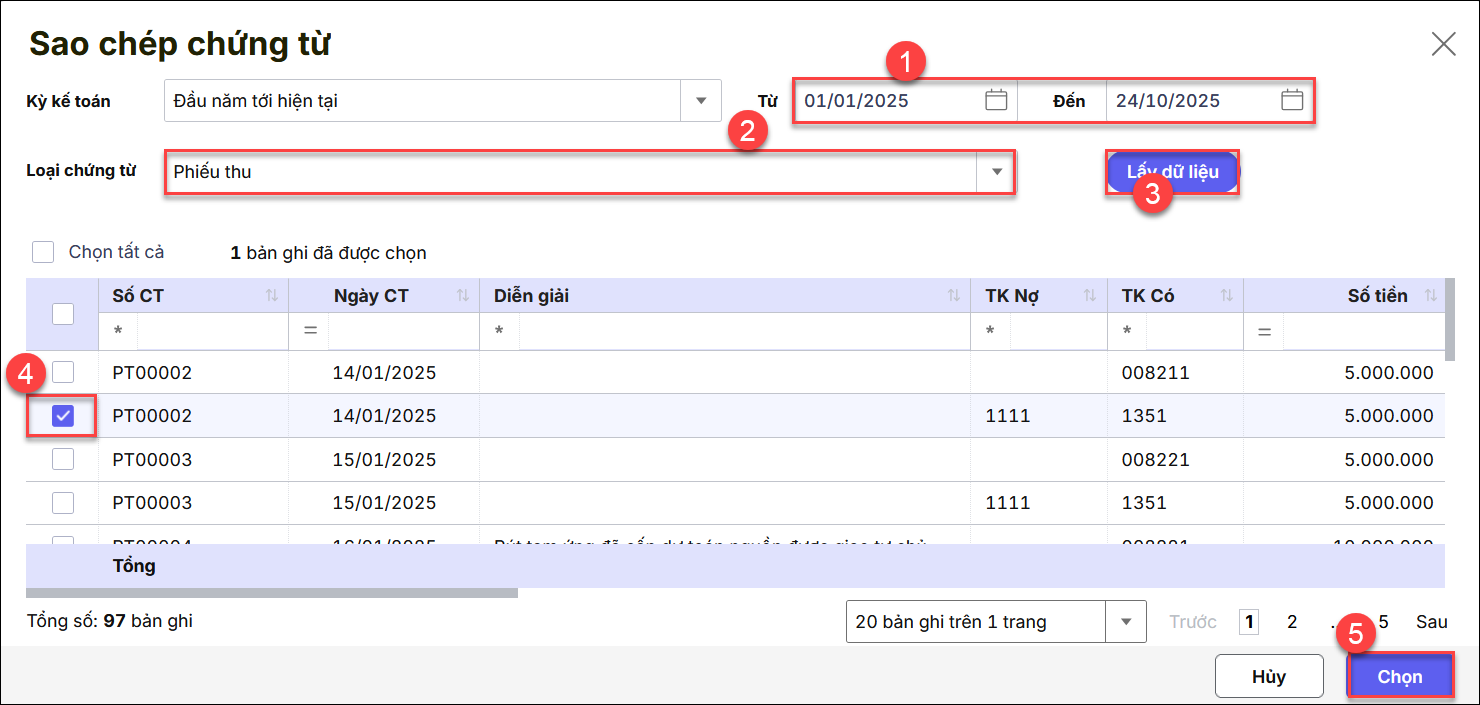Click the 'Hủy' button
This screenshot has height=705, width=1480.
tap(1268, 677)
